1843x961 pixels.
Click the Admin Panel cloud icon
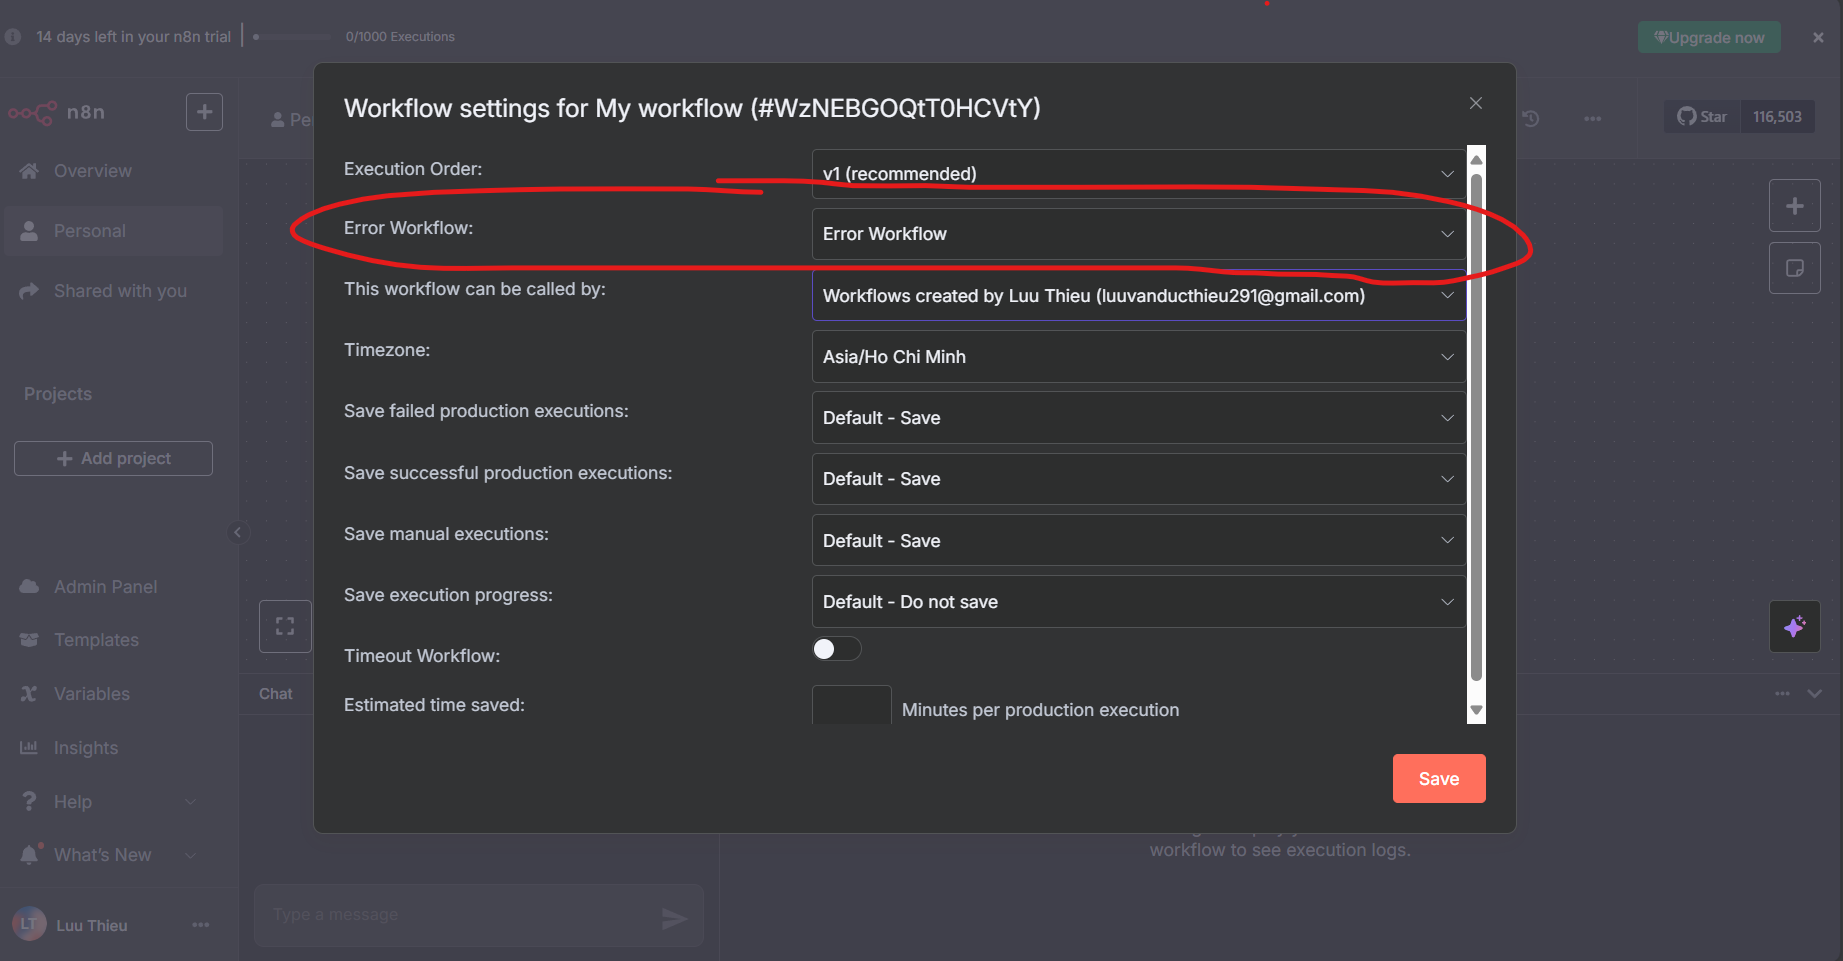pos(29,587)
